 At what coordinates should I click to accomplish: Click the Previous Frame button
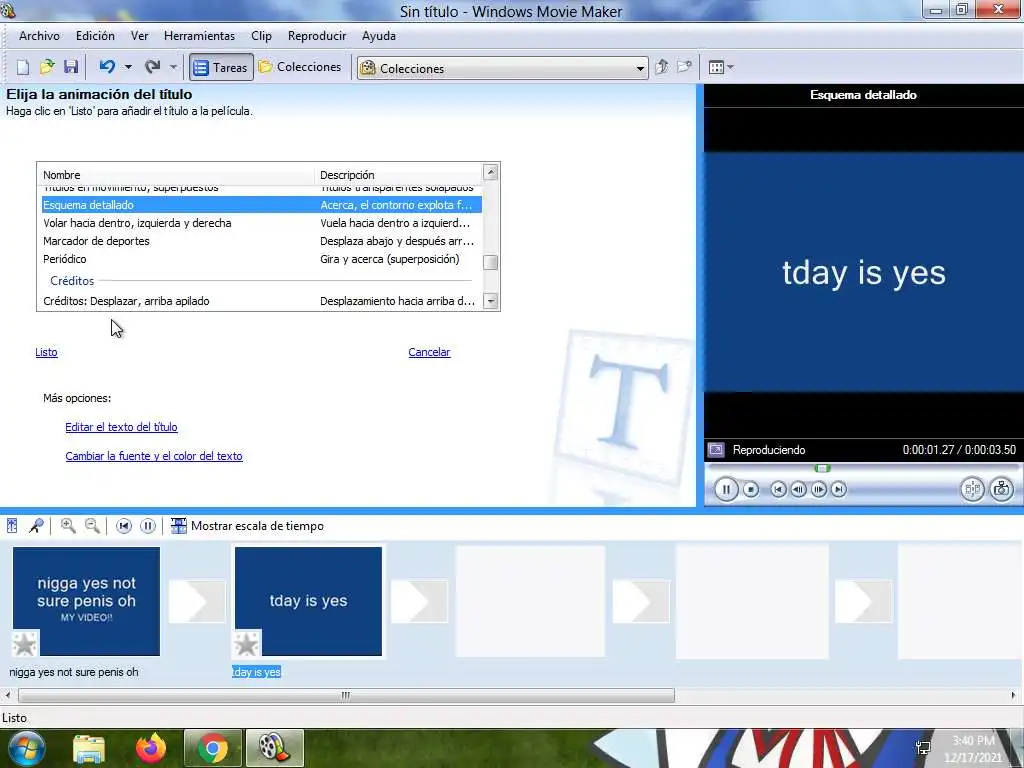pyautogui.click(x=798, y=489)
